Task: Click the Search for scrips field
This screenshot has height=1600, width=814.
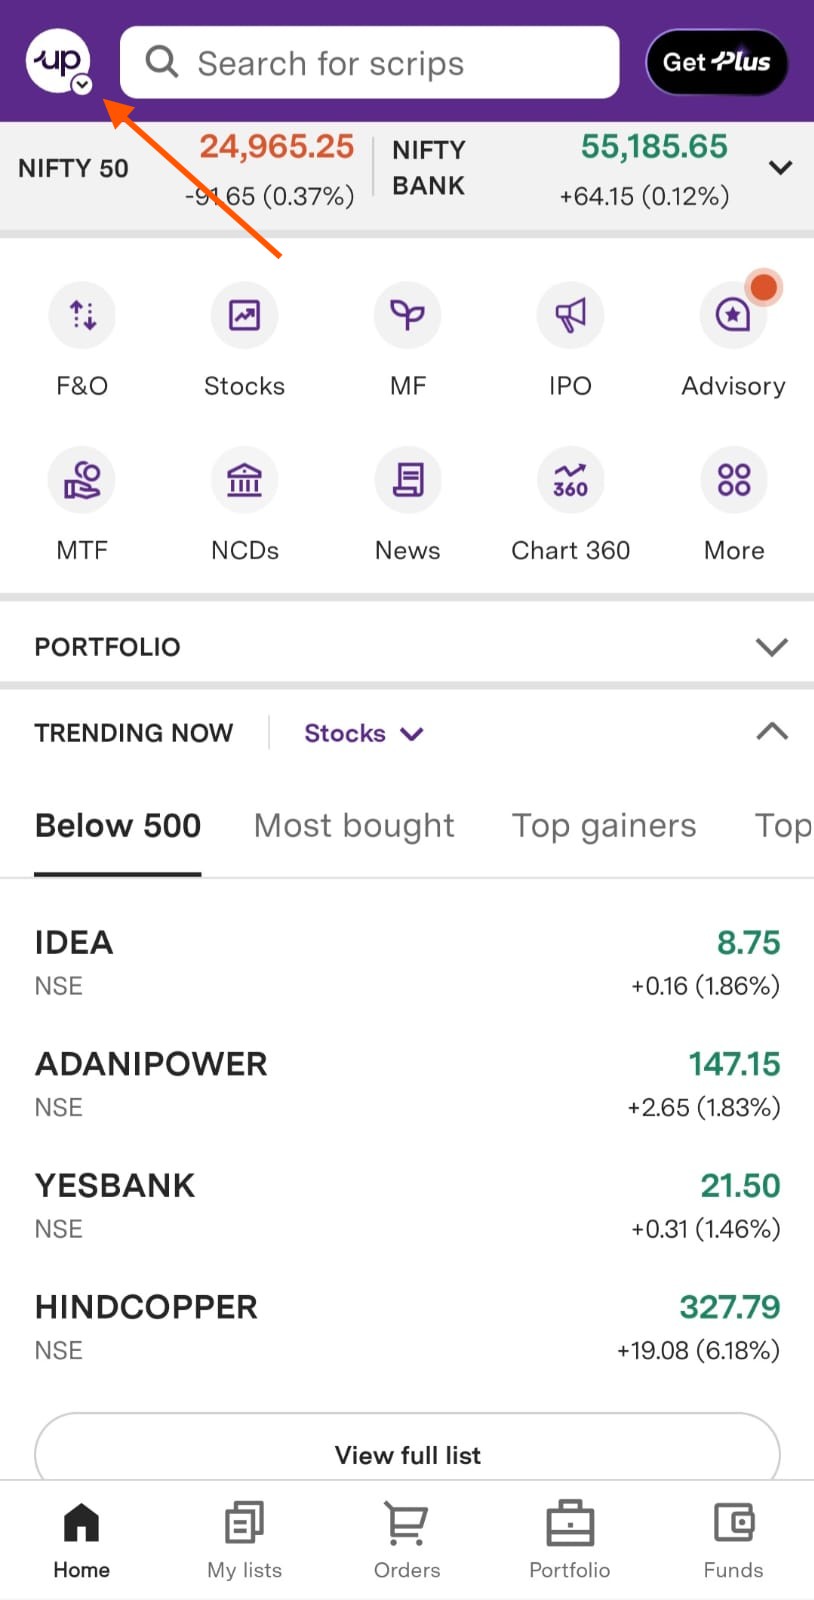Action: [370, 63]
